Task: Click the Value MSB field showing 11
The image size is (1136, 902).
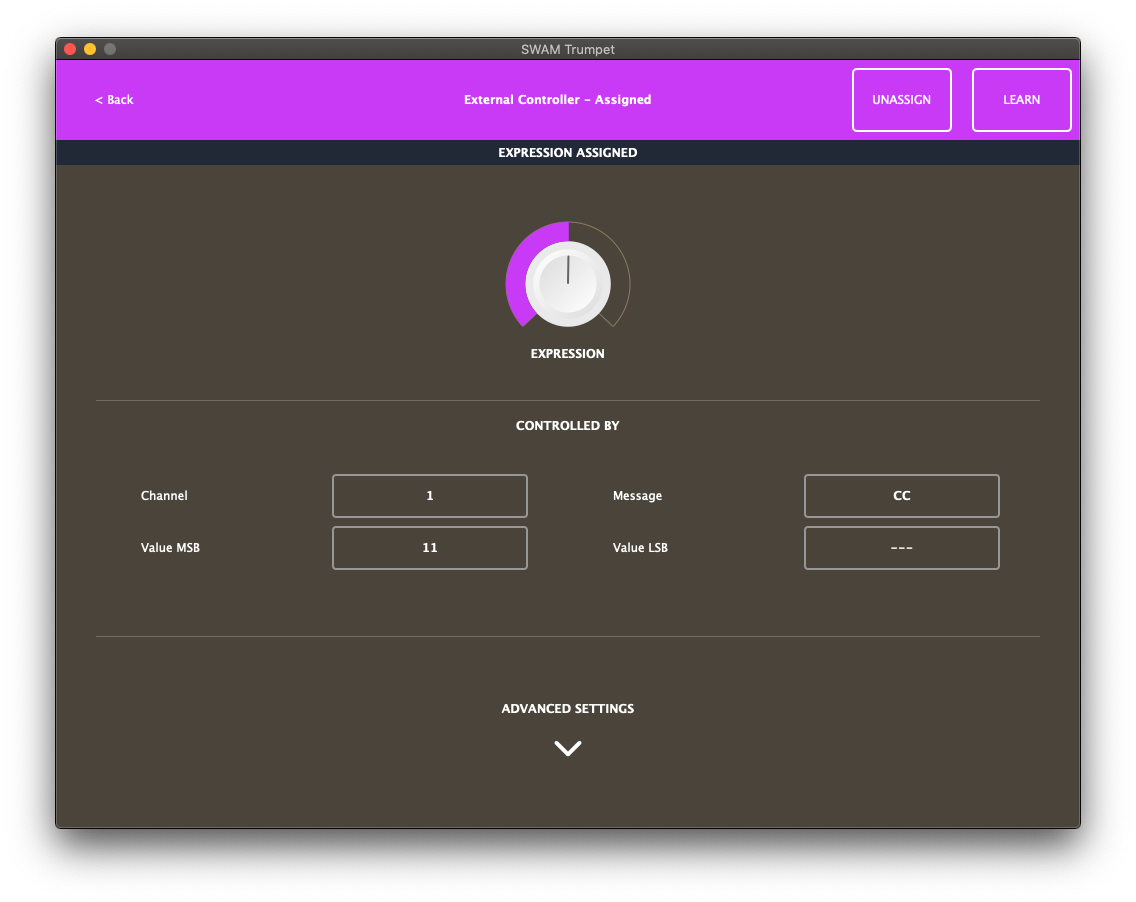Action: coord(429,547)
